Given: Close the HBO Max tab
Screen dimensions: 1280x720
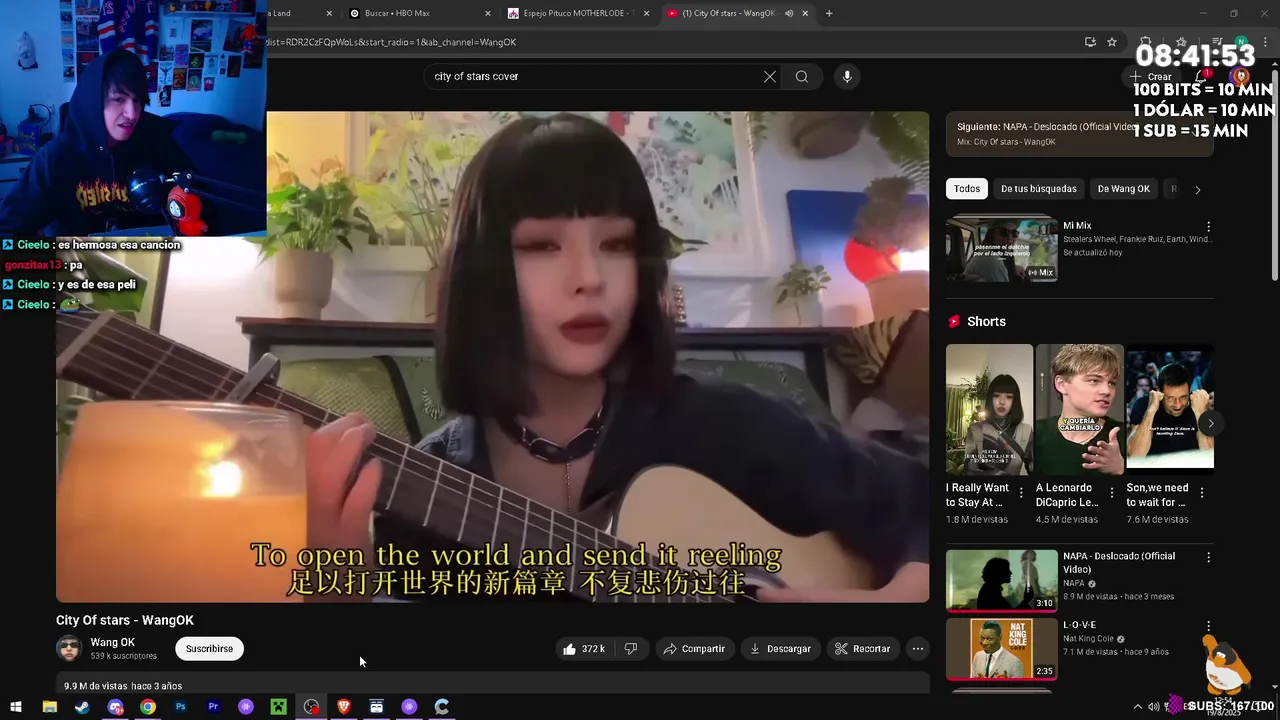Looking at the screenshot, I should coord(488,13).
